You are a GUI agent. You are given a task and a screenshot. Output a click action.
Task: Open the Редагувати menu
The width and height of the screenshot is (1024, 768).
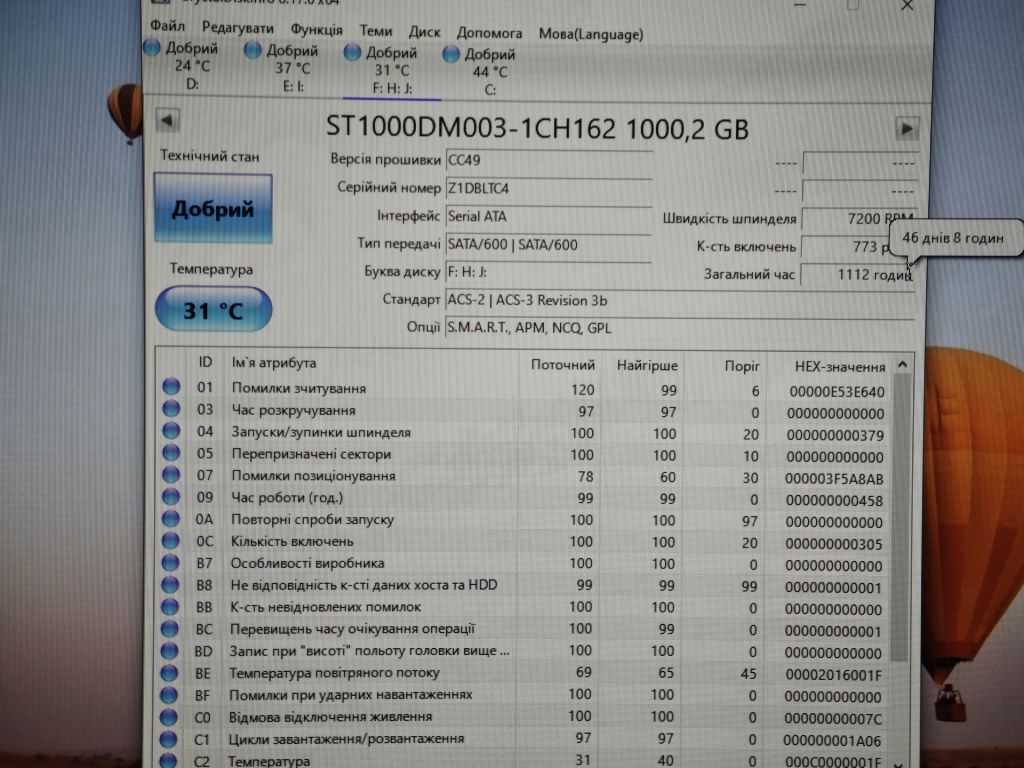click(237, 28)
